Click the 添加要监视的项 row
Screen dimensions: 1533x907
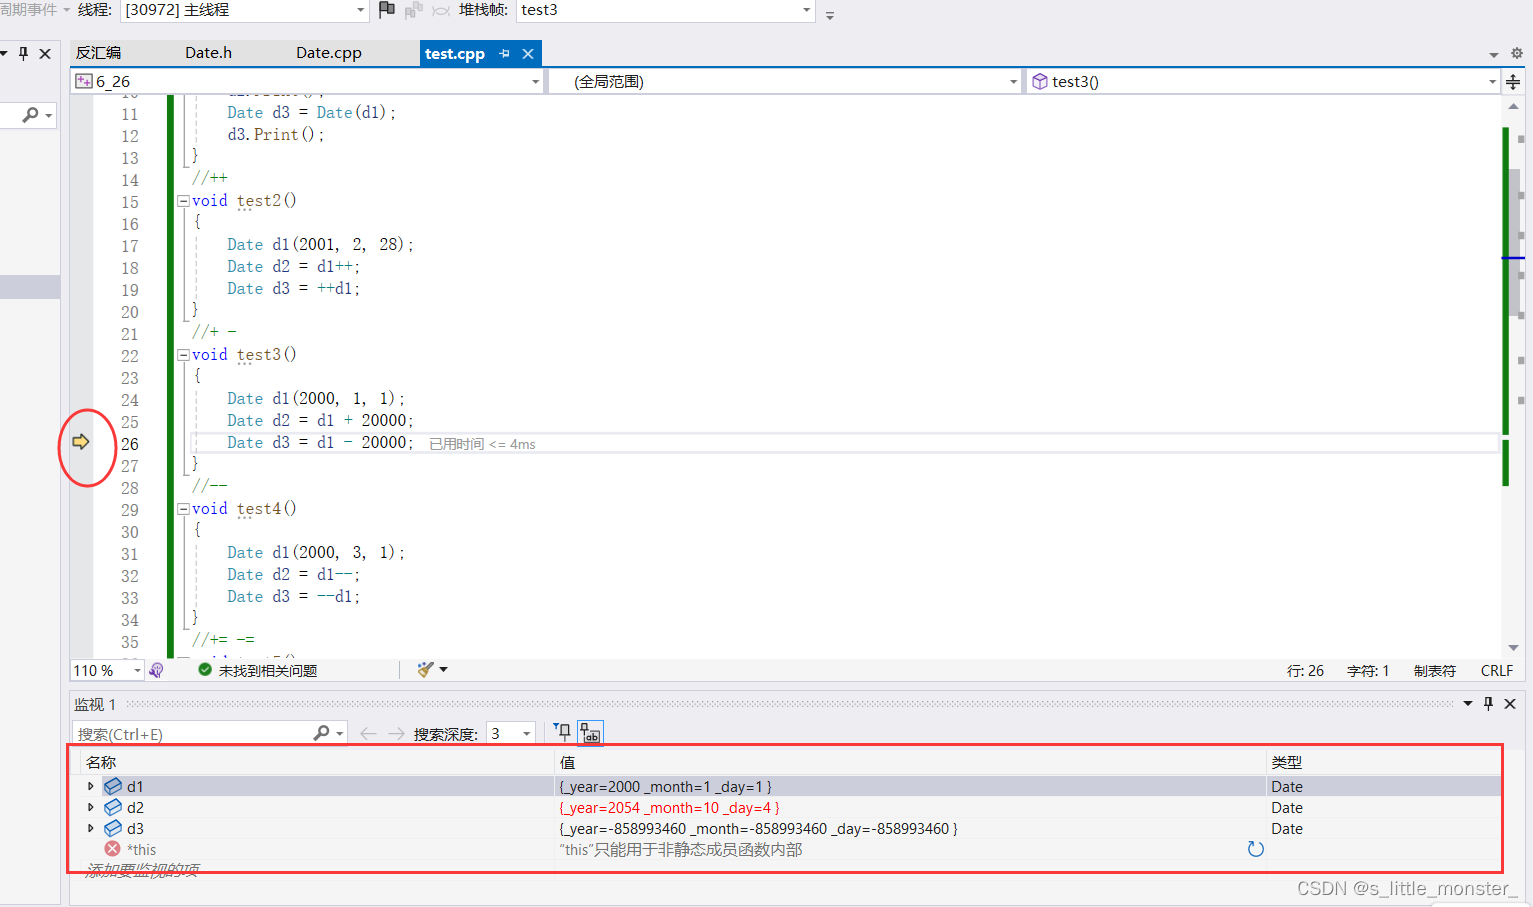(x=142, y=870)
